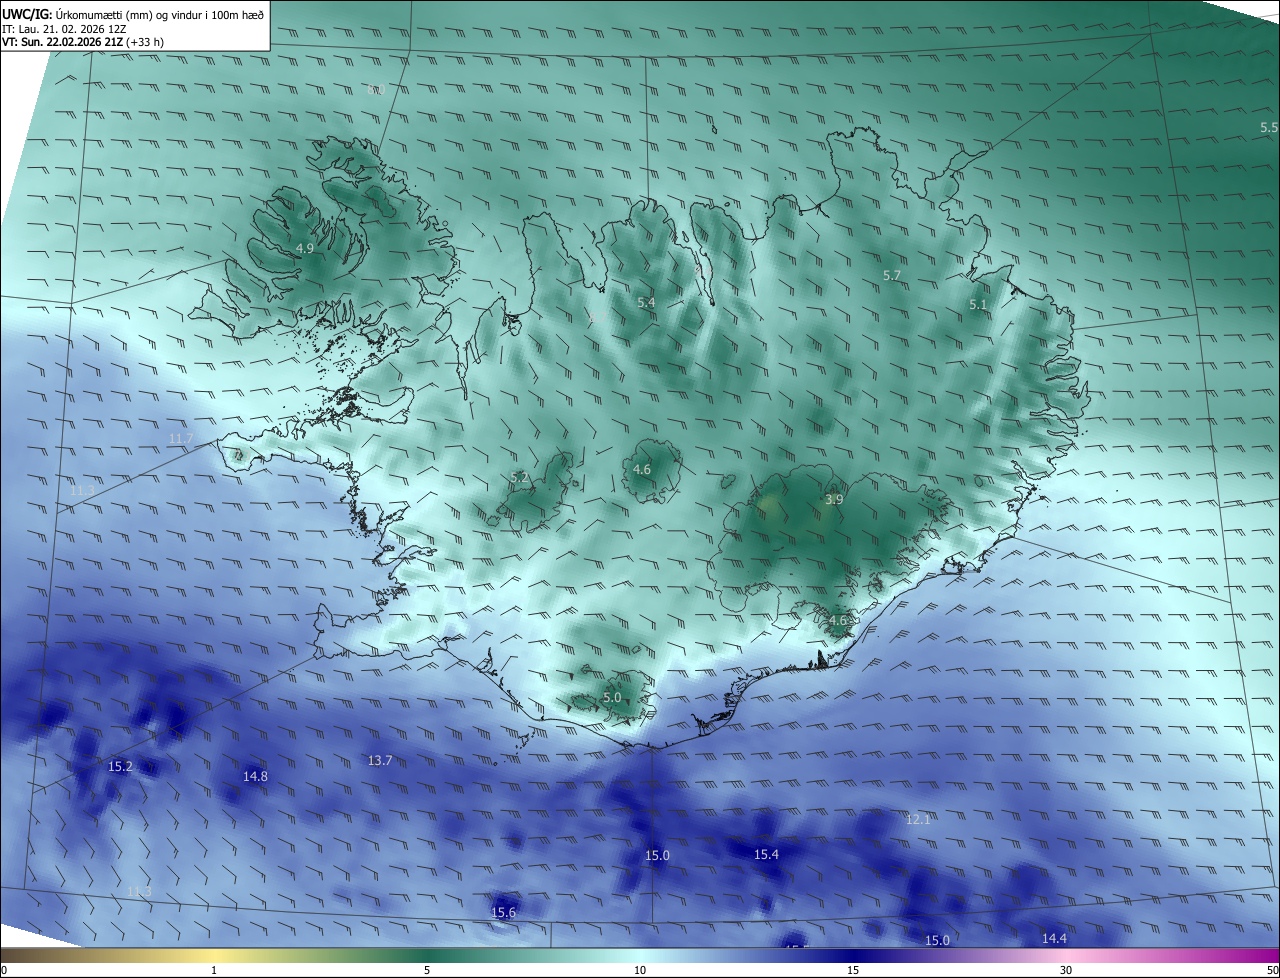Click the 5.0 value on Mýrdalsjökull glacier

pyautogui.click(x=612, y=697)
